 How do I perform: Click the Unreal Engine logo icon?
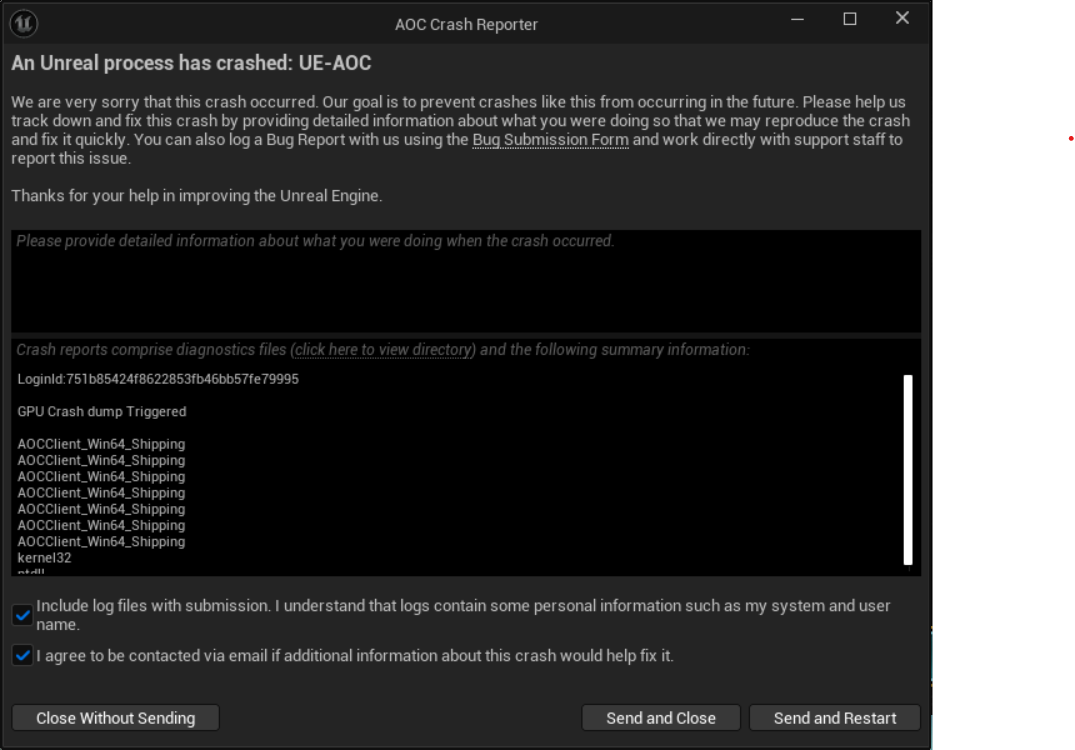pos(23,23)
